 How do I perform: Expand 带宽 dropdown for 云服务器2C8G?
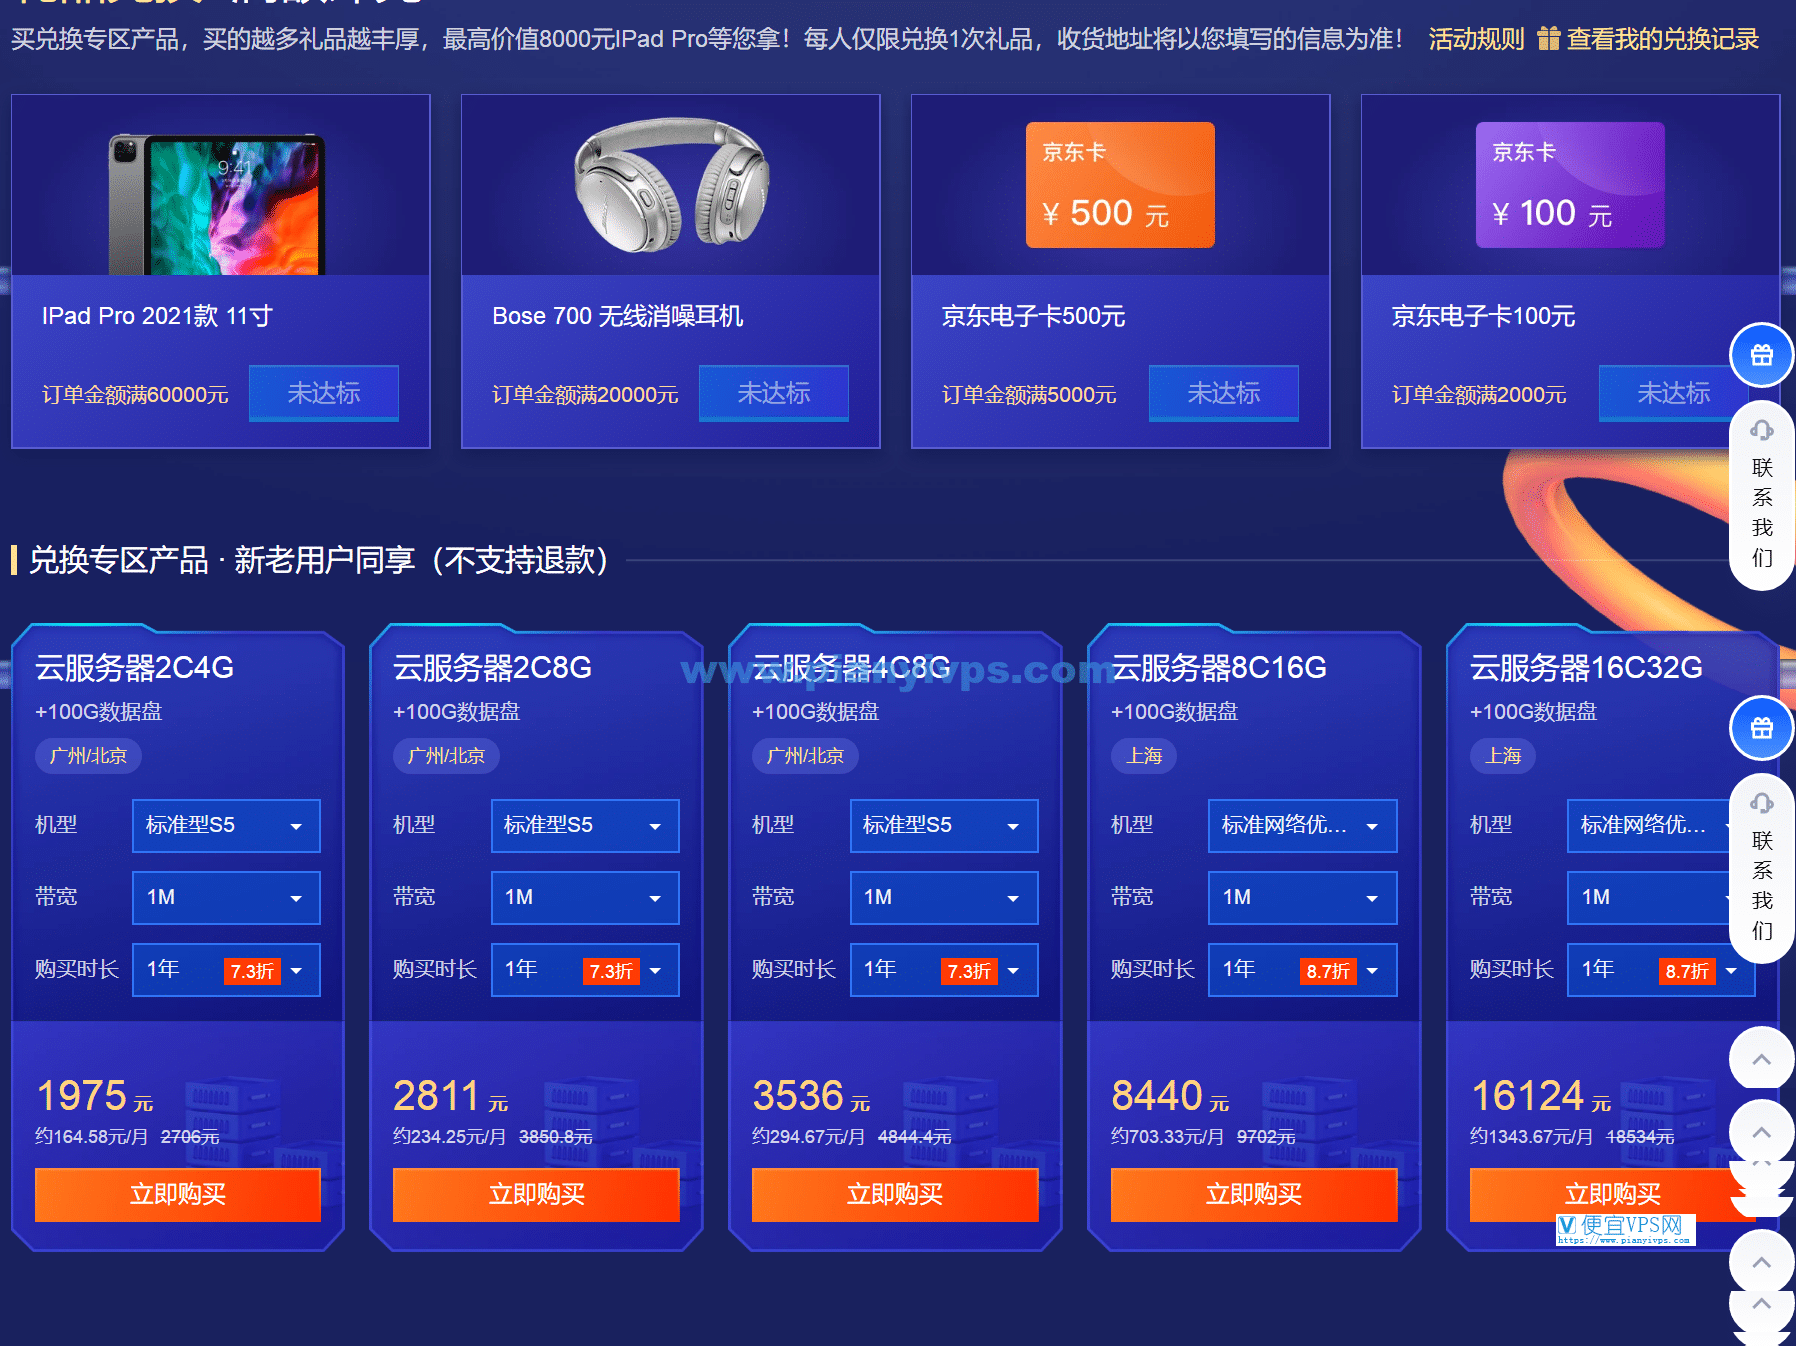pos(585,898)
